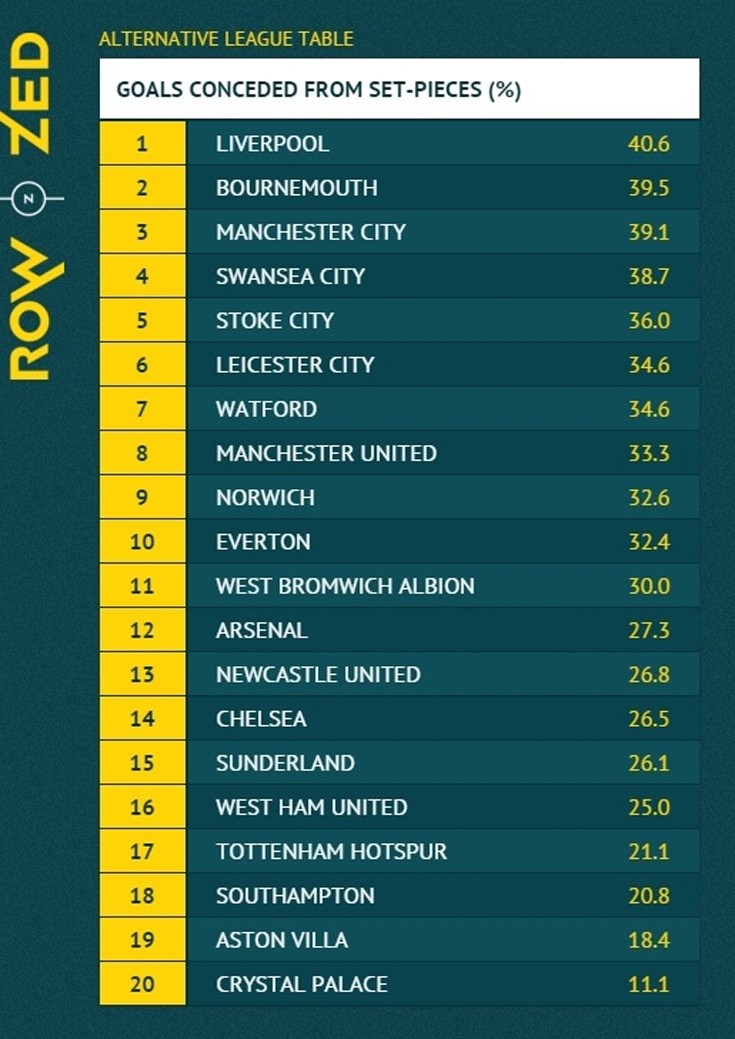The height and width of the screenshot is (1039, 735).
Task: Choose Watford in the table
Action: click(x=266, y=409)
